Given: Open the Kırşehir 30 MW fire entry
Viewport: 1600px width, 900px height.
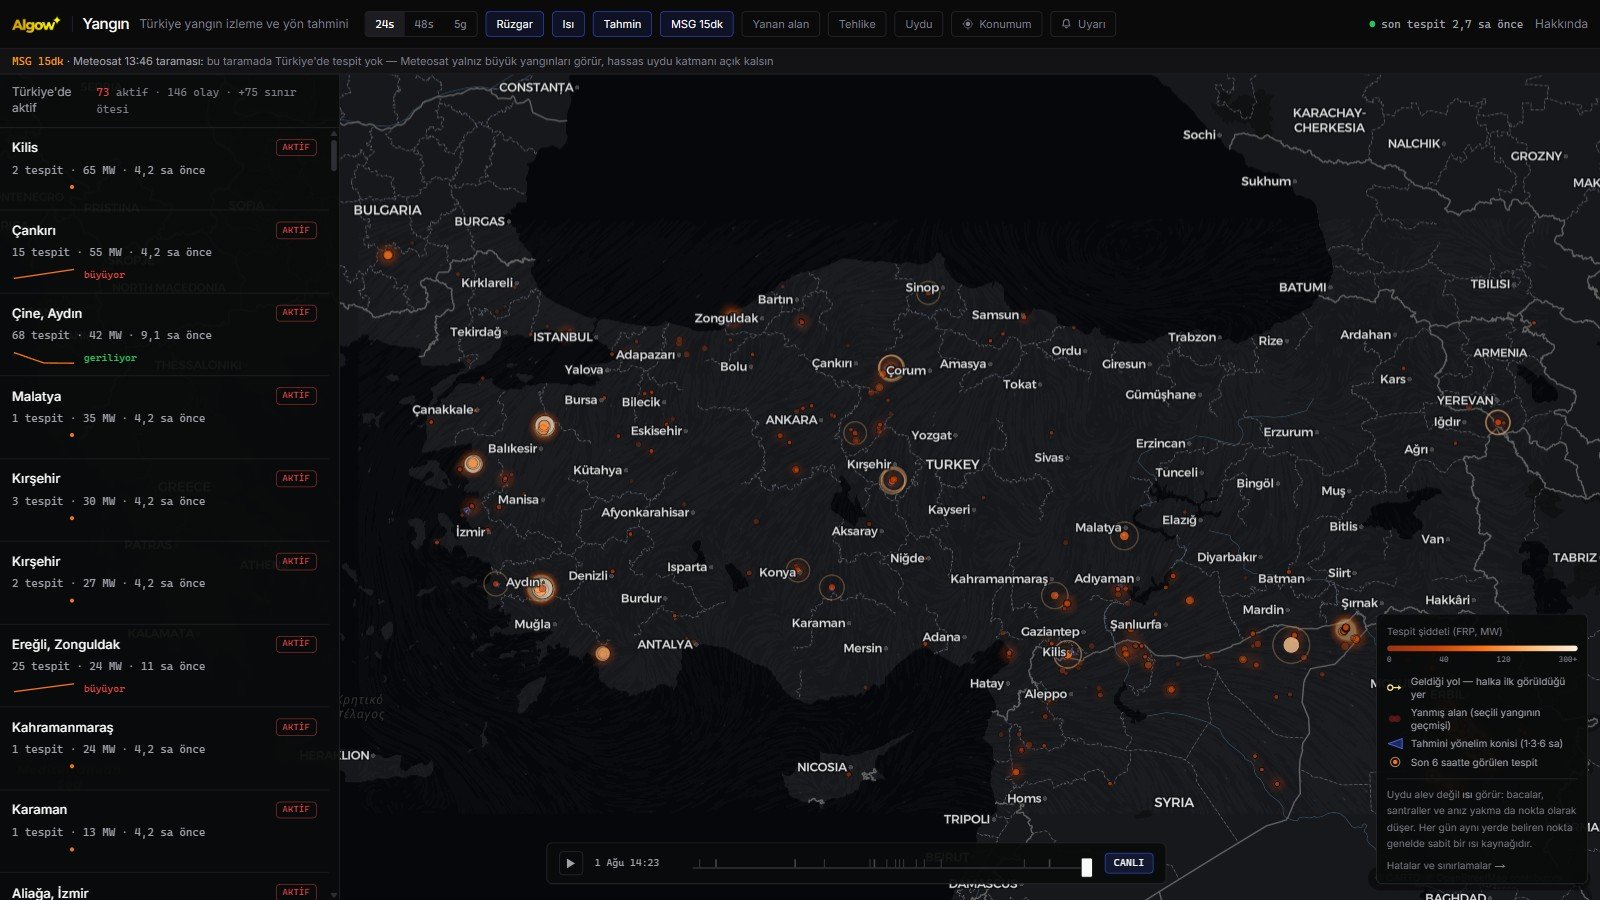Looking at the screenshot, I should (164, 500).
